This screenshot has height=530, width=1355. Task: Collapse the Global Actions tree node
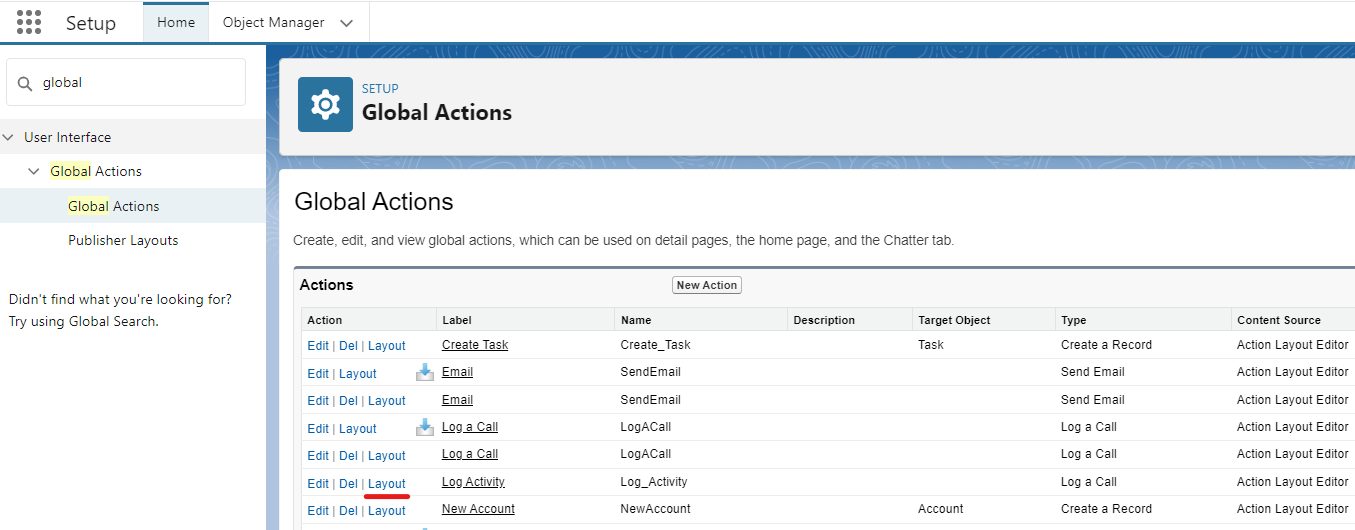pos(34,171)
